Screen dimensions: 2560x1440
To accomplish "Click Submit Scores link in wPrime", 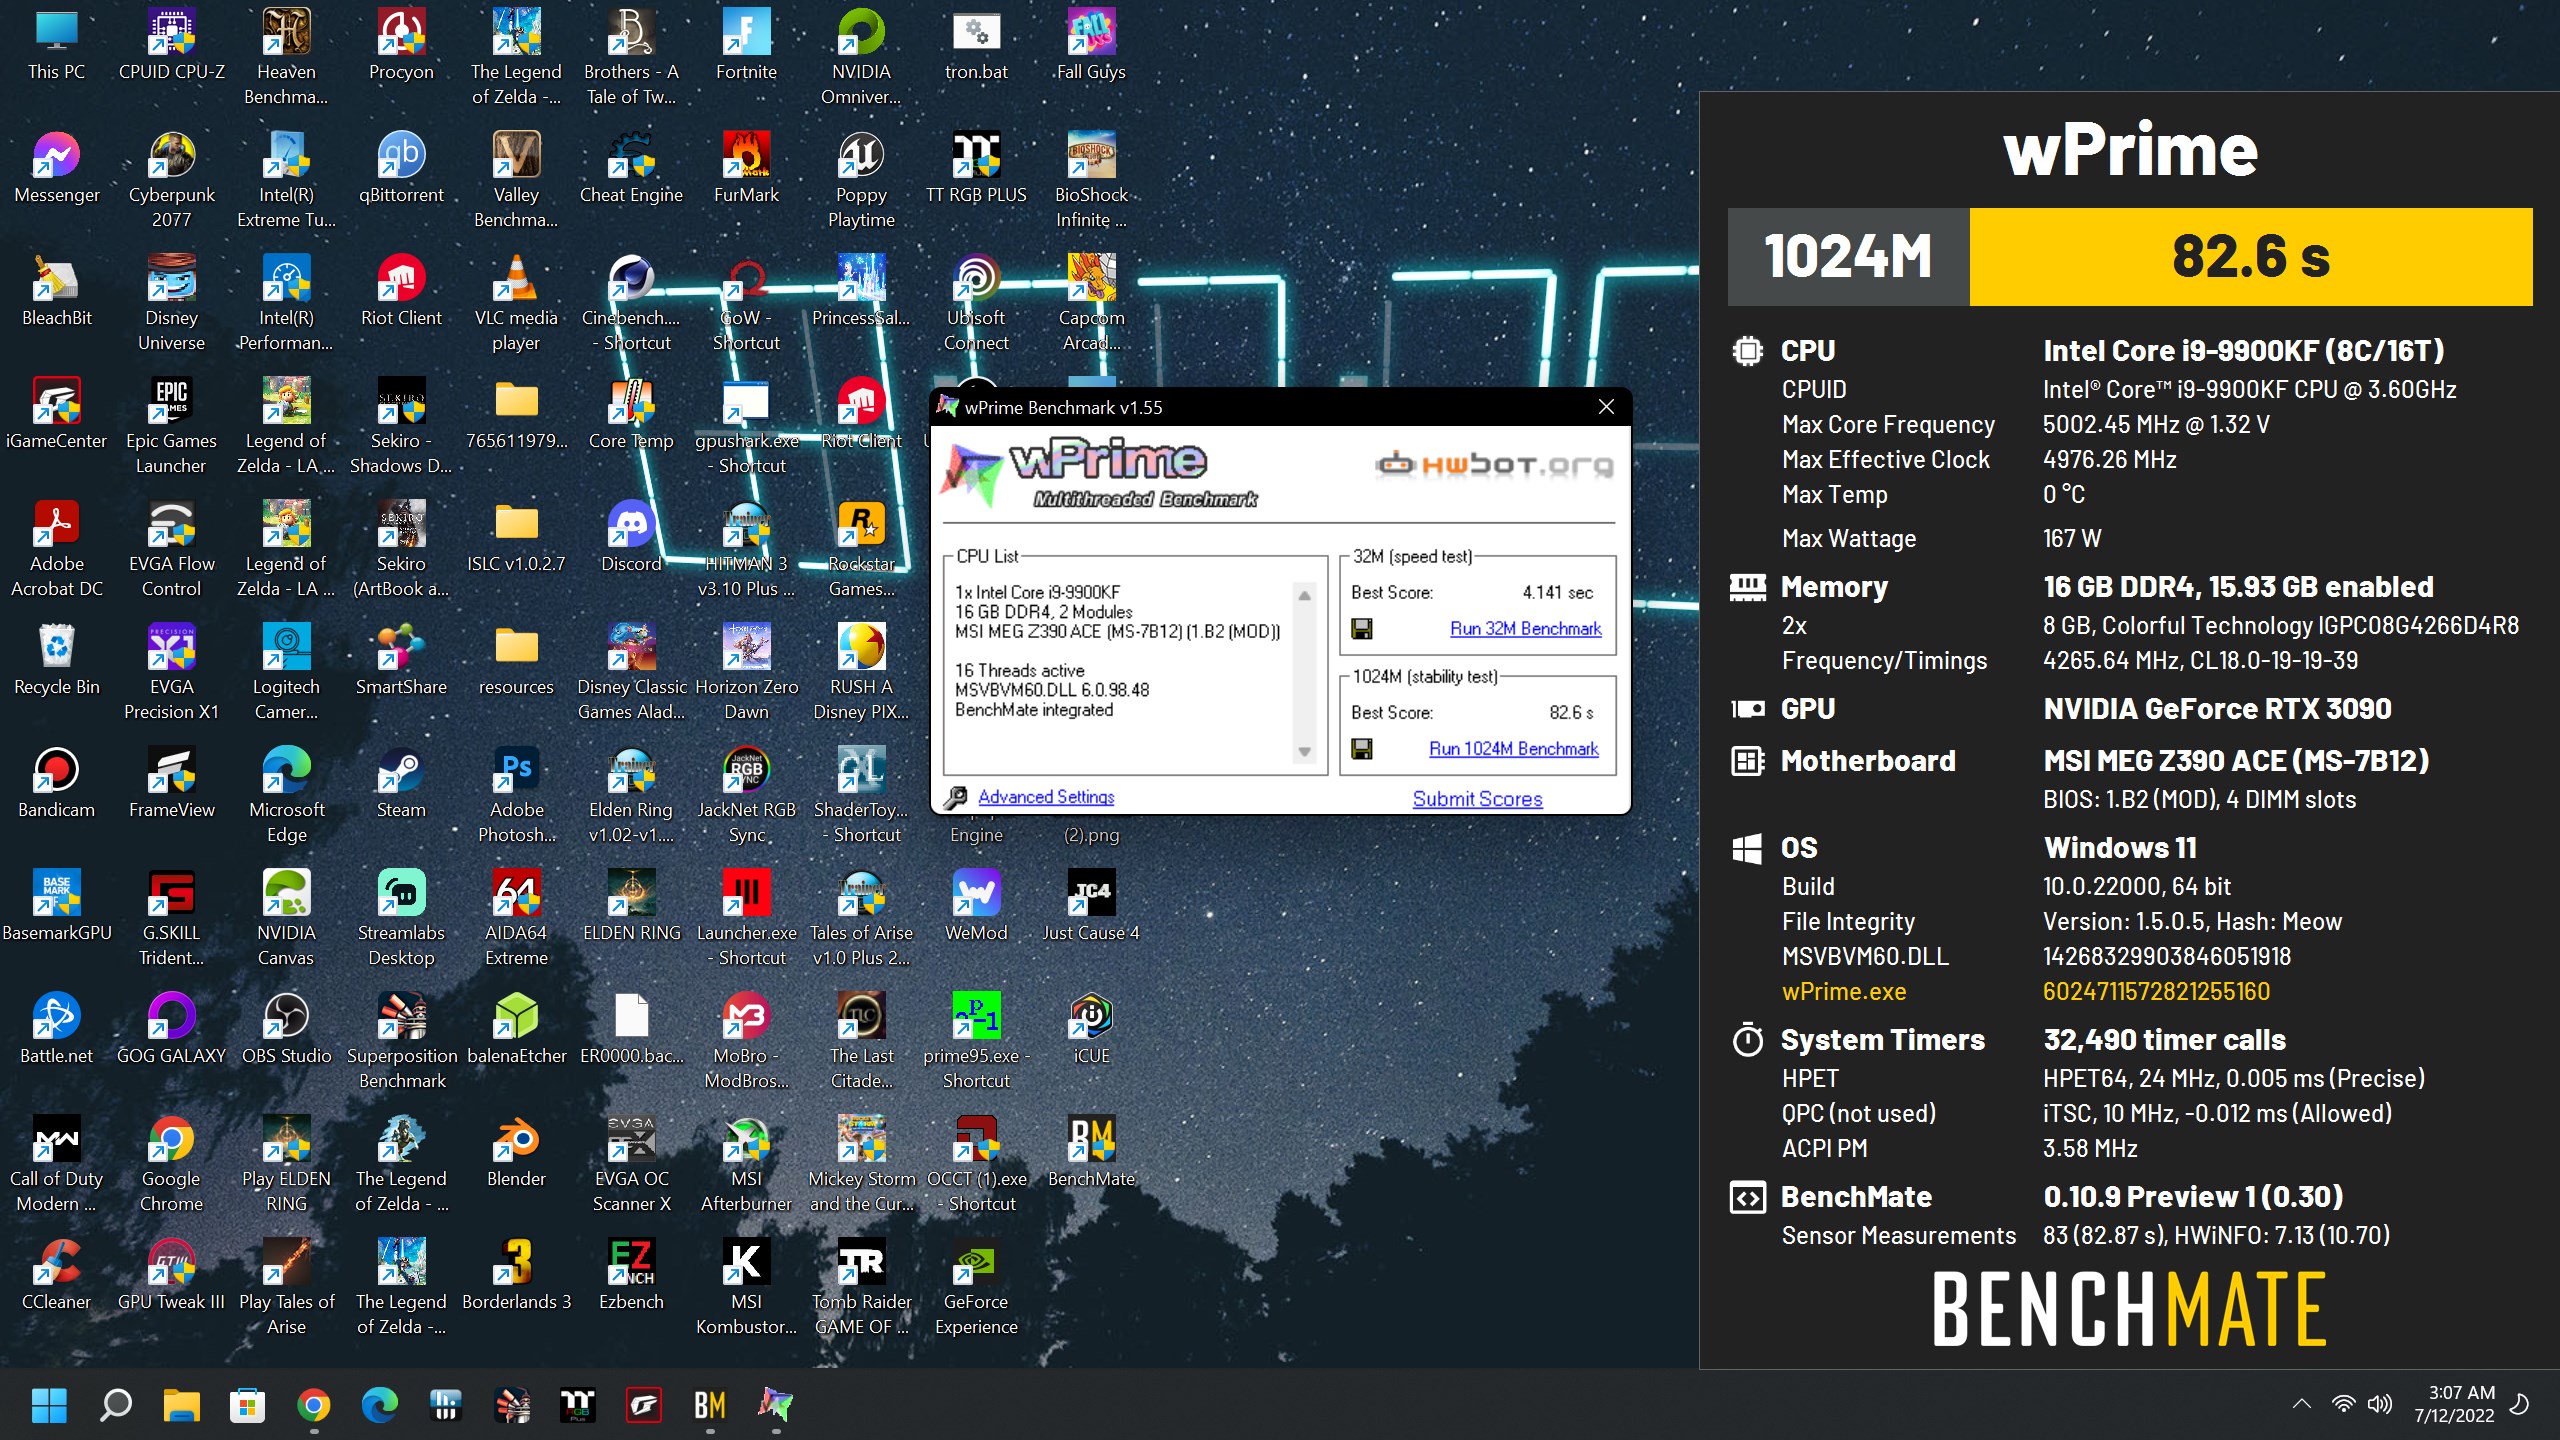I will (1477, 799).
